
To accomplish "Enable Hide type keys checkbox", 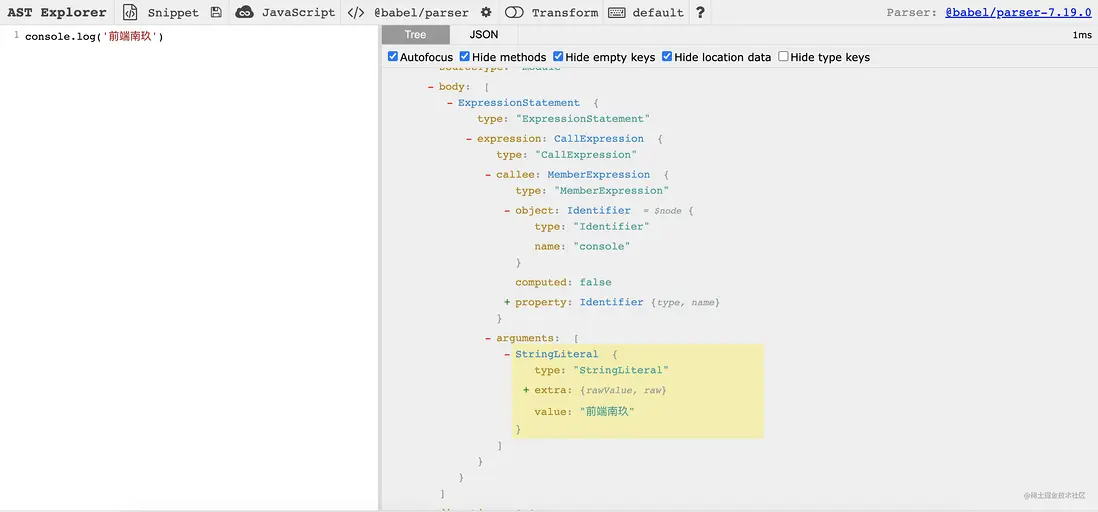I will pos(784,57).
